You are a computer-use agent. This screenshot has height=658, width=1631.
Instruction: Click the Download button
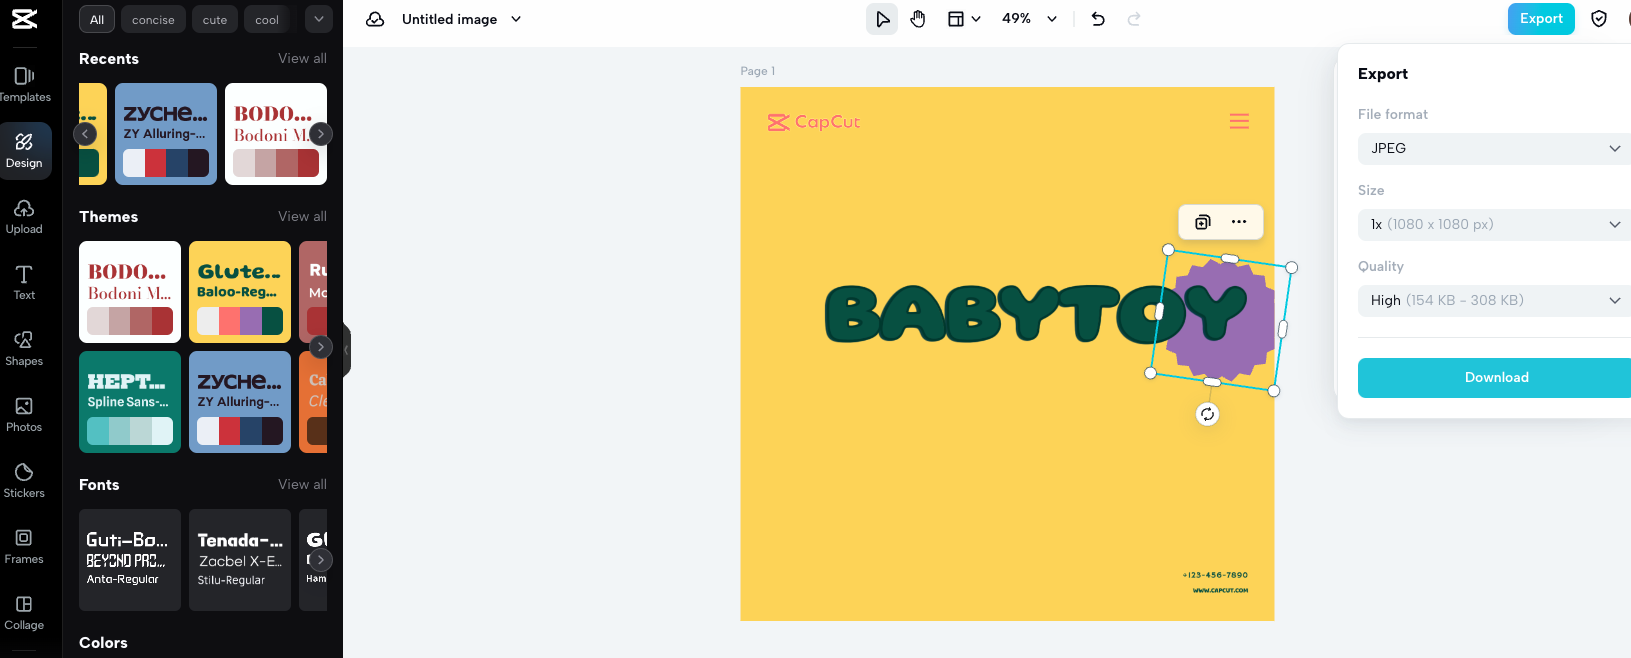1496,377
